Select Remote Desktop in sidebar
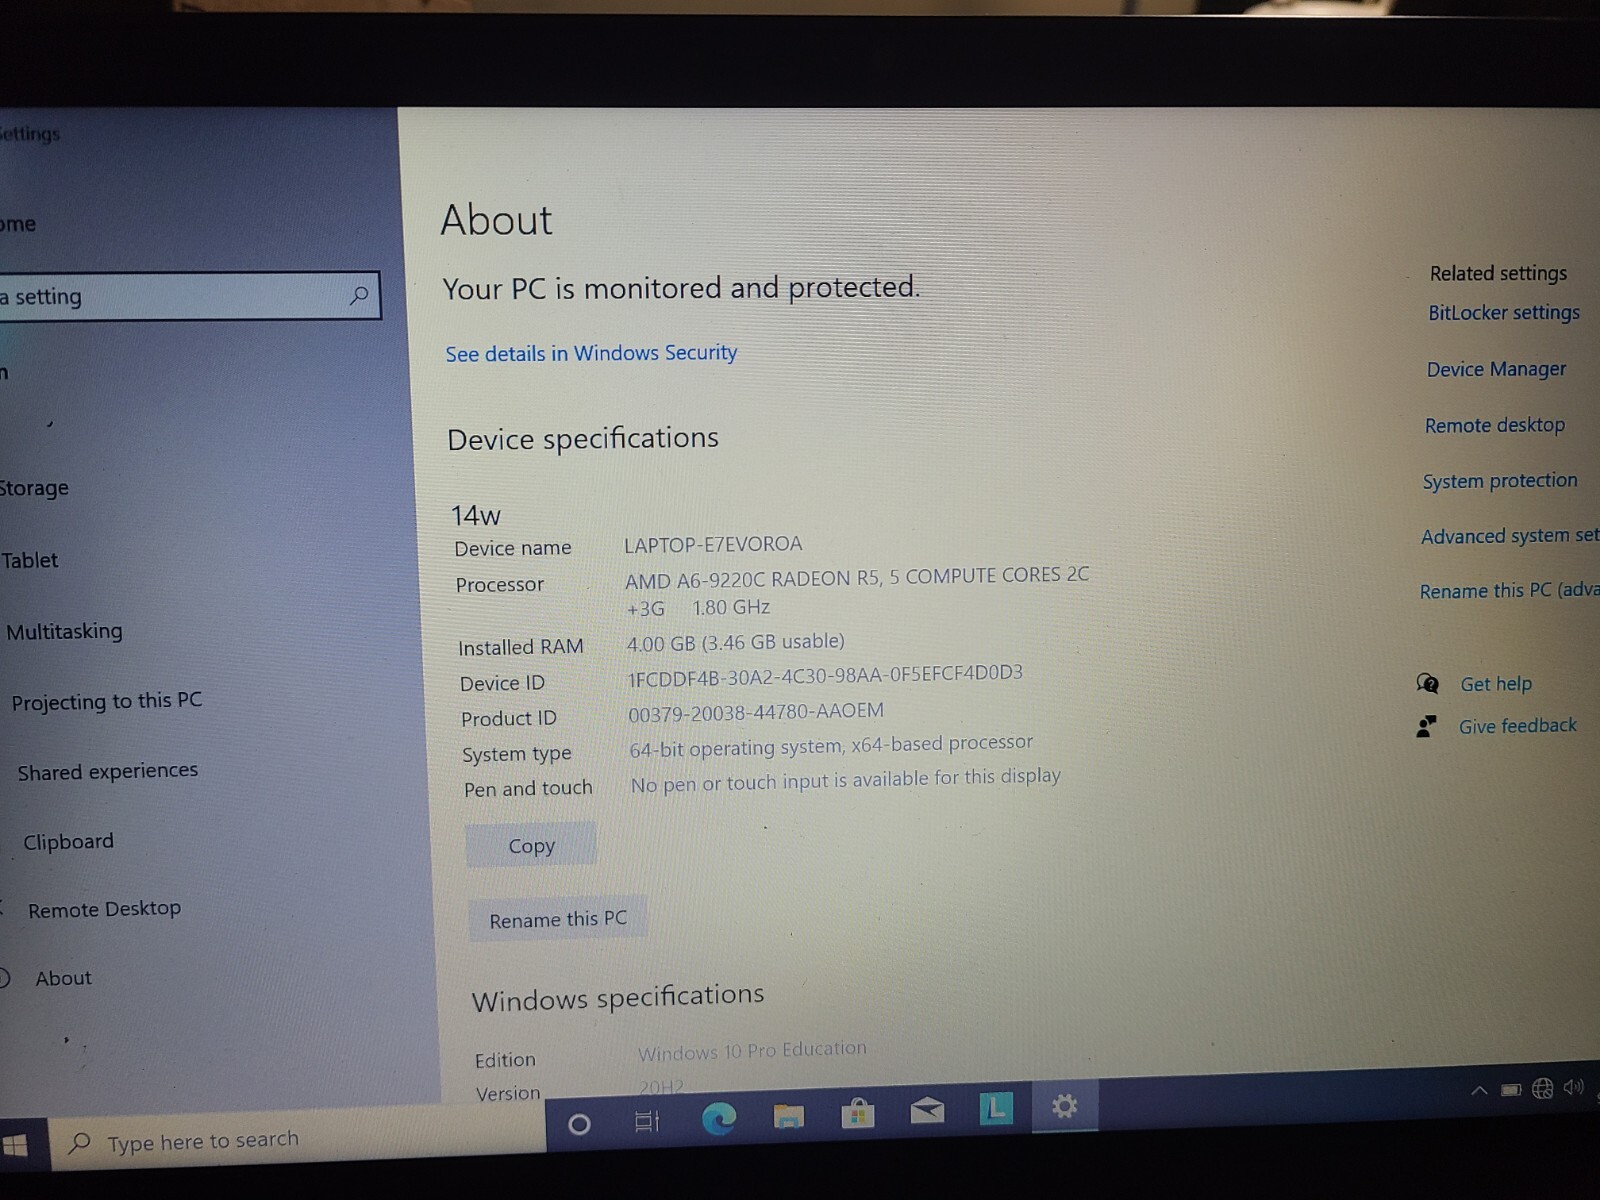 [x=105, y=909]
